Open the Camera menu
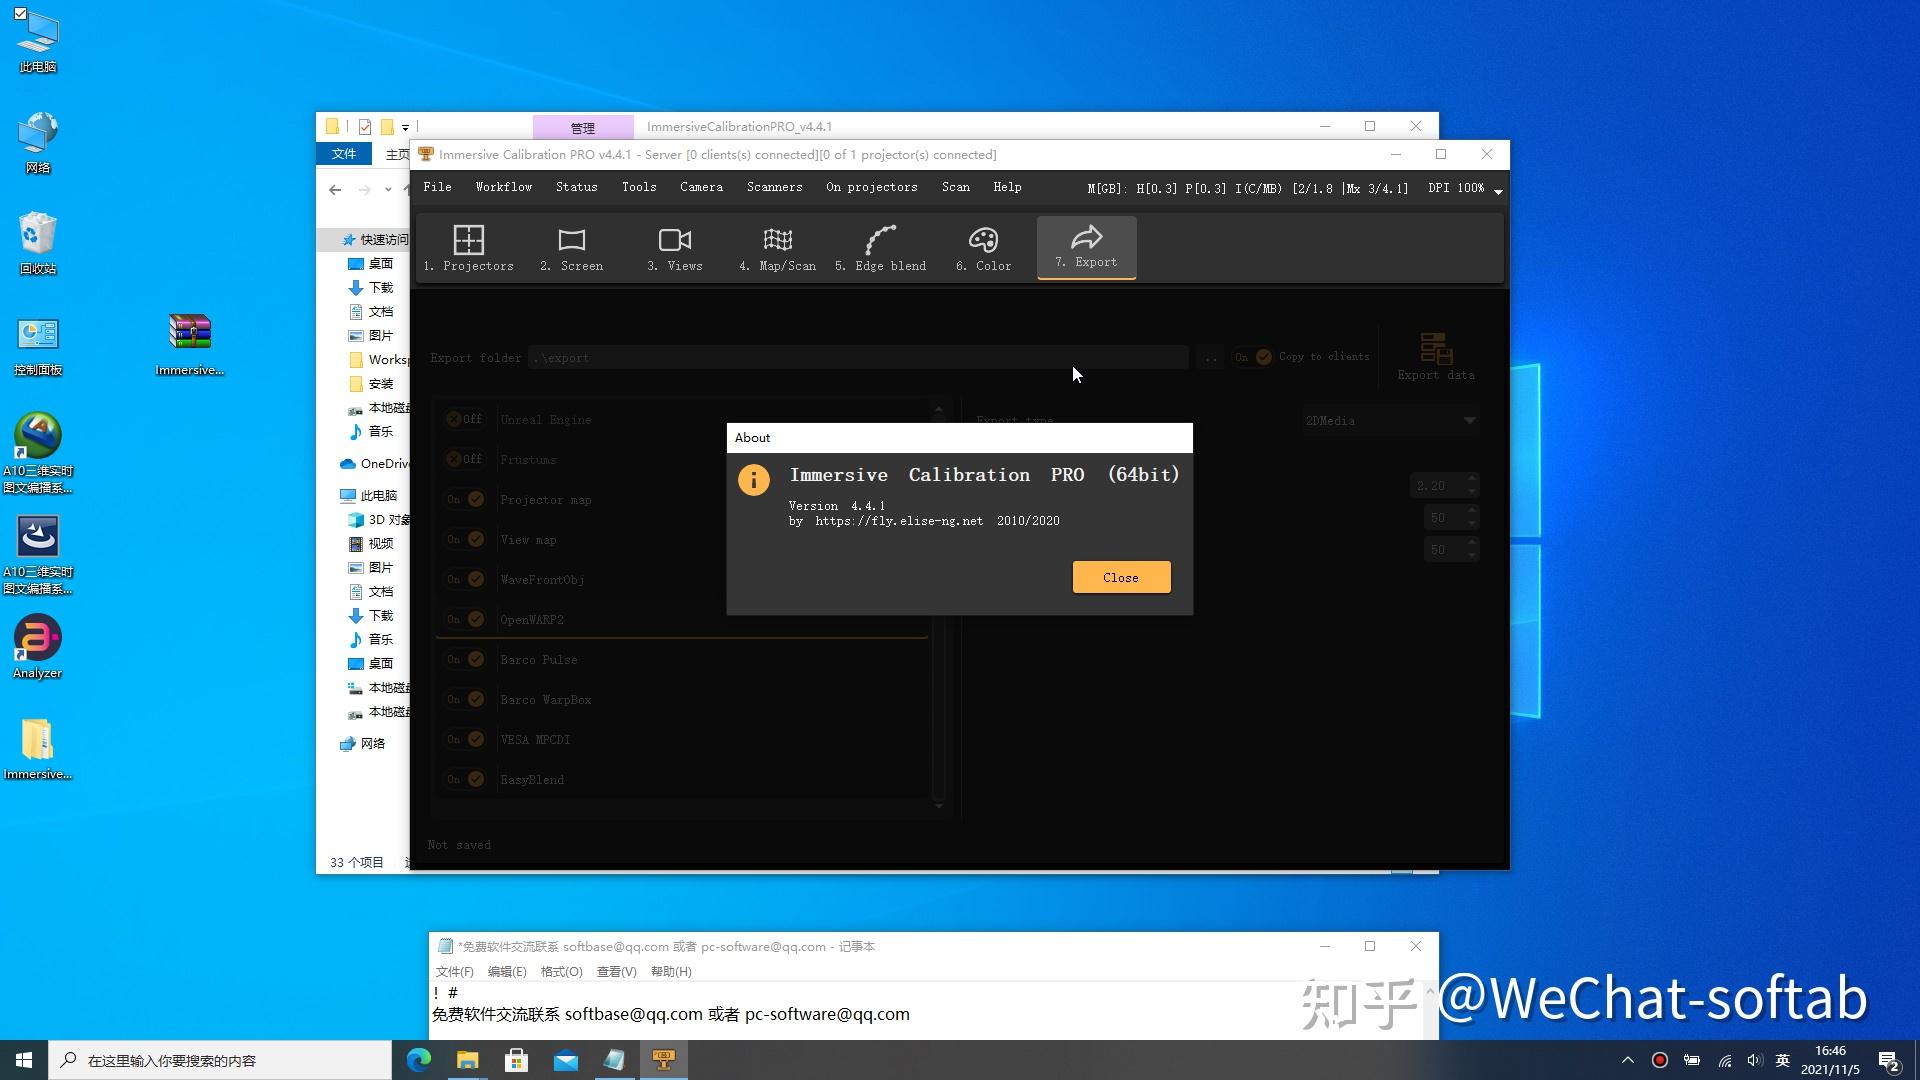1920x1080 pixels. point(701,187)
